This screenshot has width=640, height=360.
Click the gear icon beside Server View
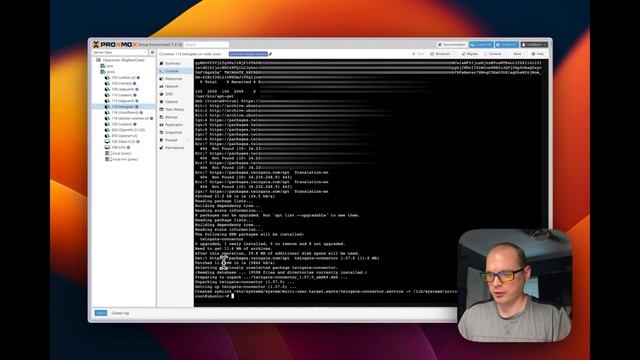coord(152,53)
